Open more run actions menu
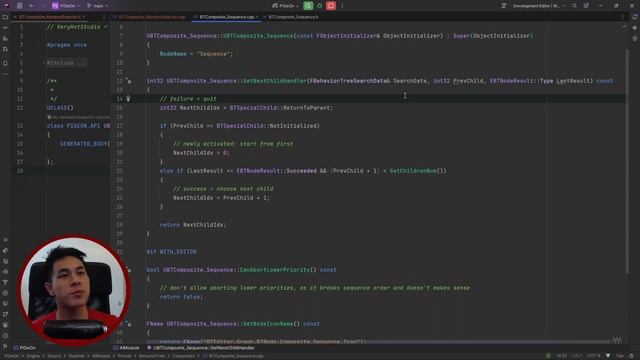 click(x=342, y=6)
